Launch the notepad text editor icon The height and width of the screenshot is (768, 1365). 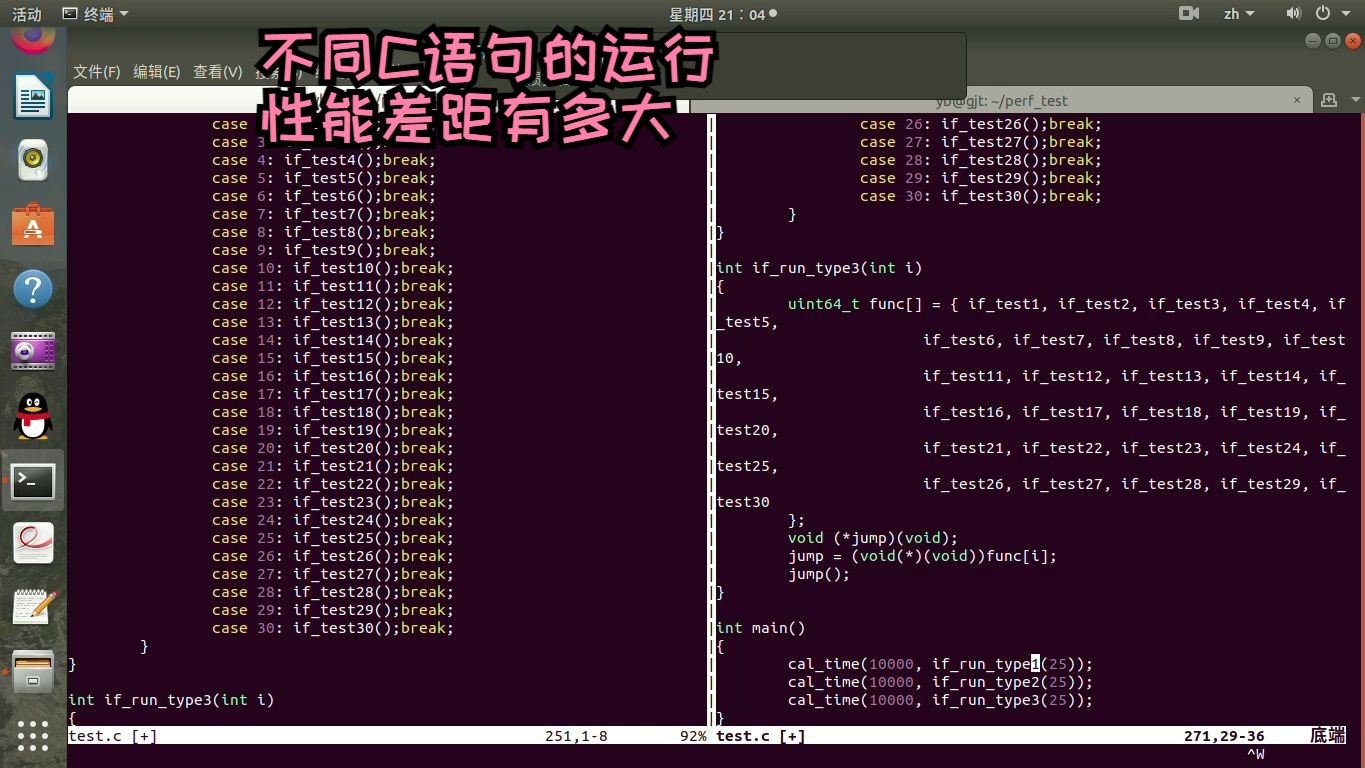pyautogui.click(x=33, y=607)
